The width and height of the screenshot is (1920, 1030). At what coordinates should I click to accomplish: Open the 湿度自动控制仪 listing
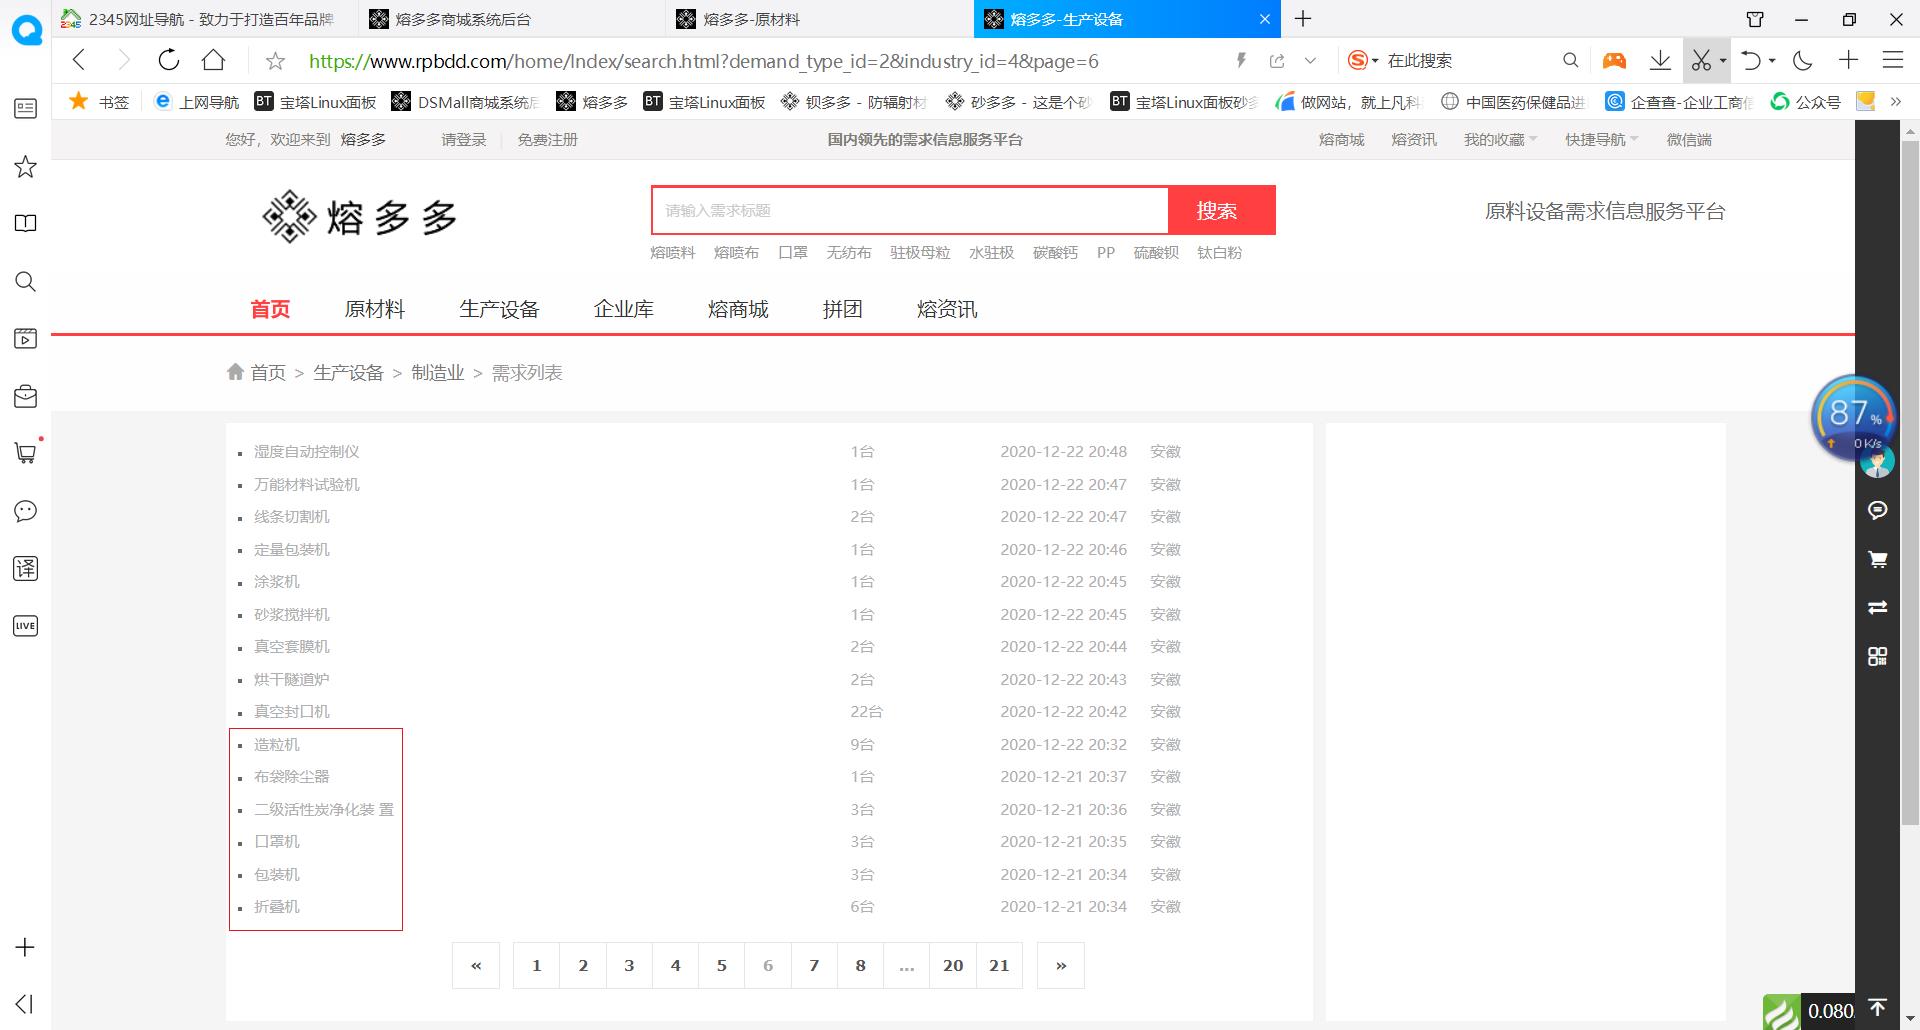(306, 452)
